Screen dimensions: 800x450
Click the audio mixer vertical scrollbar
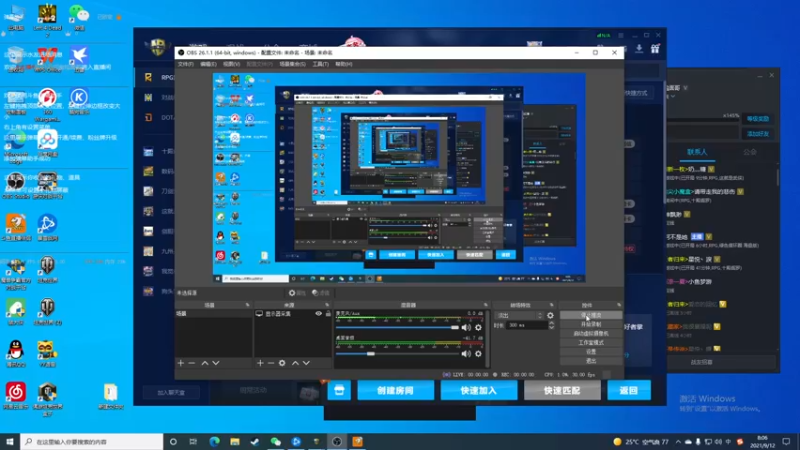(x=488, y=339)
